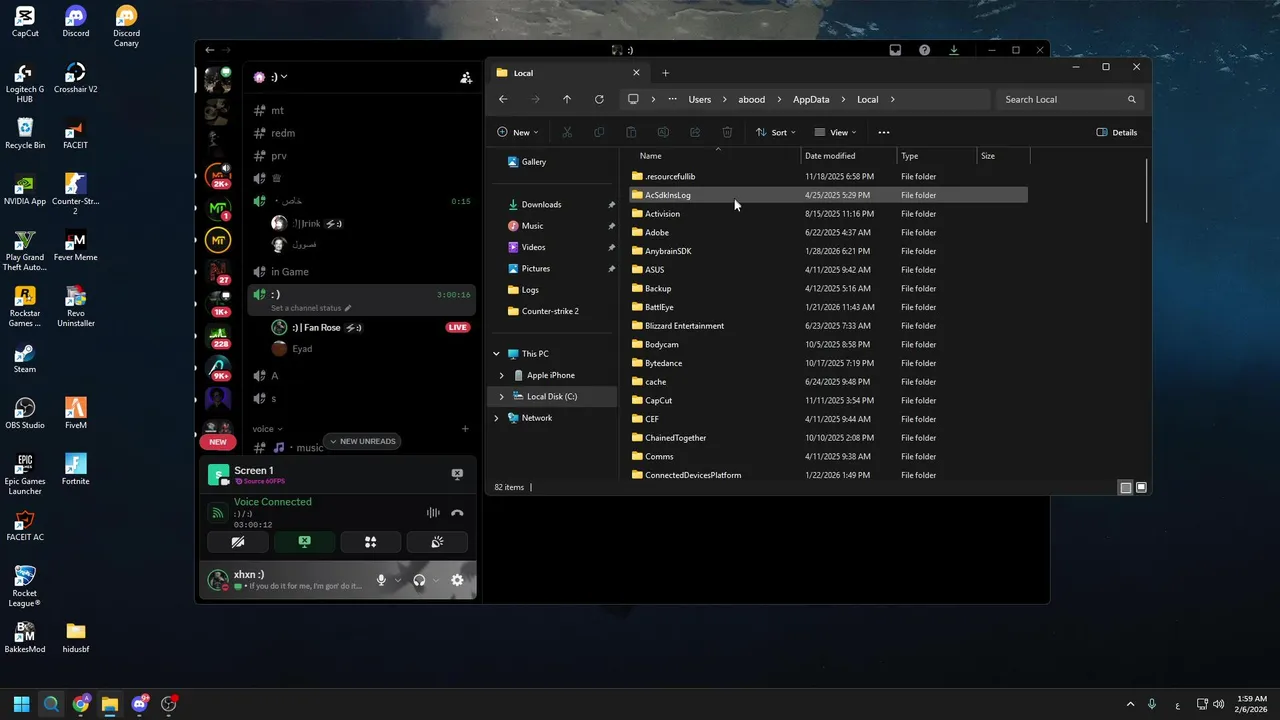Open Discord voice connection info icon
The image size is (1280, 720).
point(217,513)
